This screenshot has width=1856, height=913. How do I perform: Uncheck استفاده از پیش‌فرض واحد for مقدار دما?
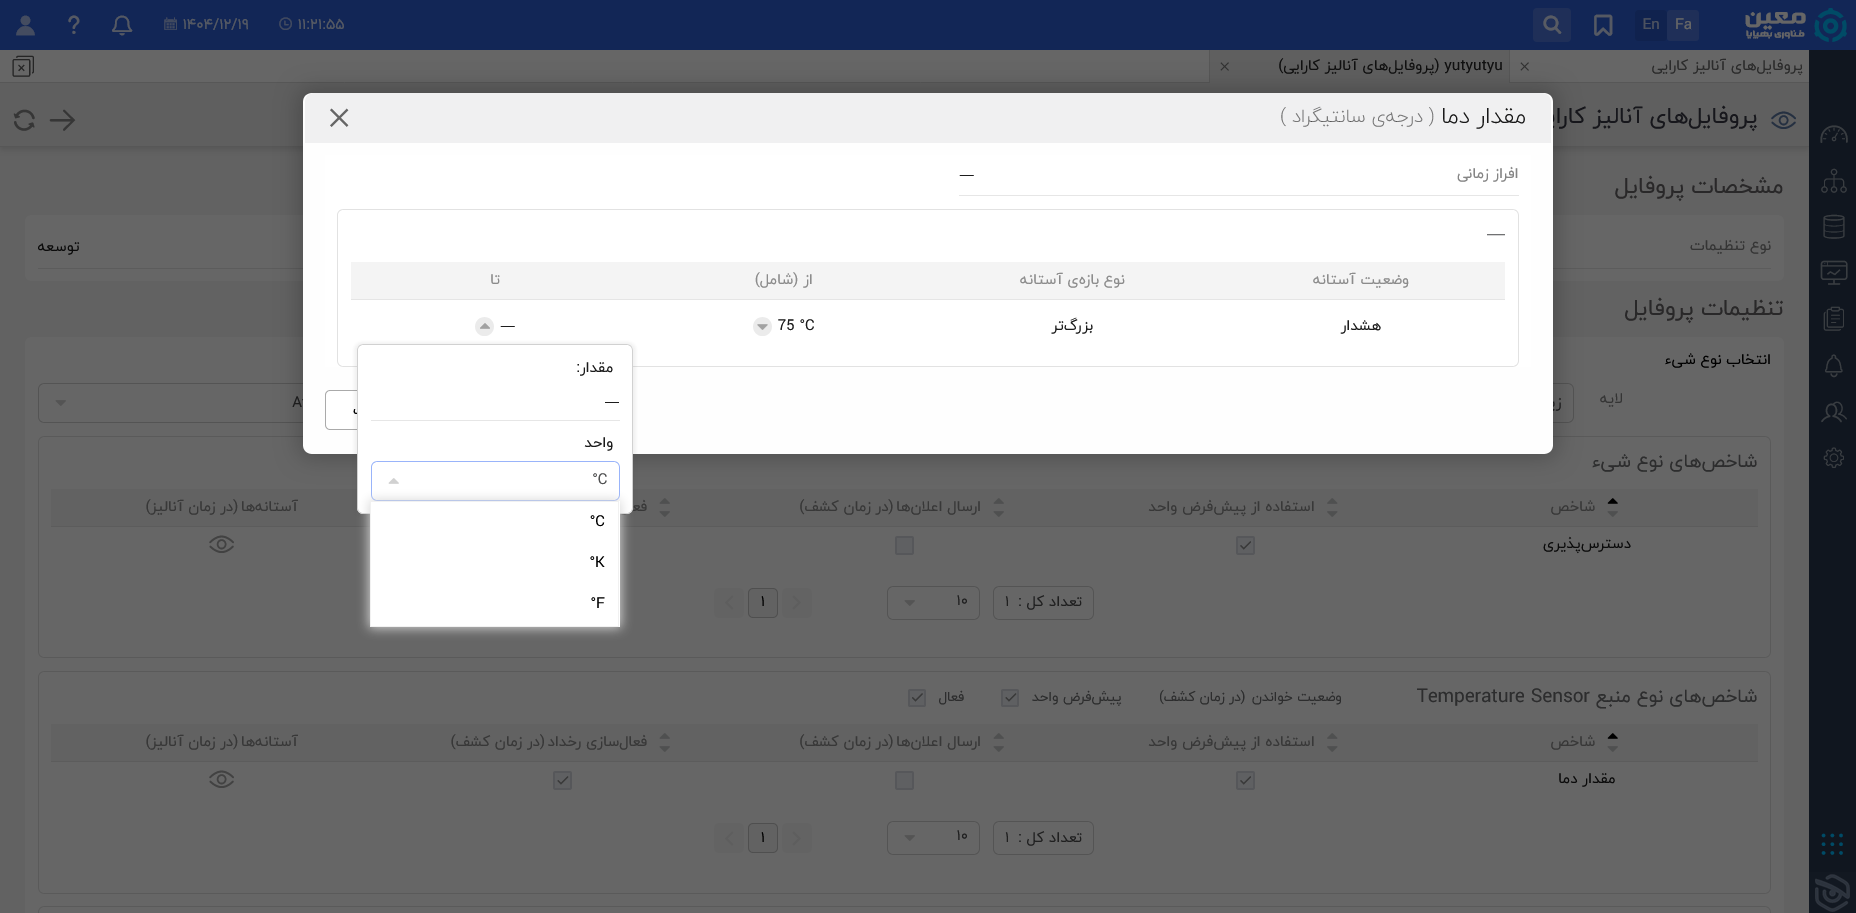pos(1245,780)
